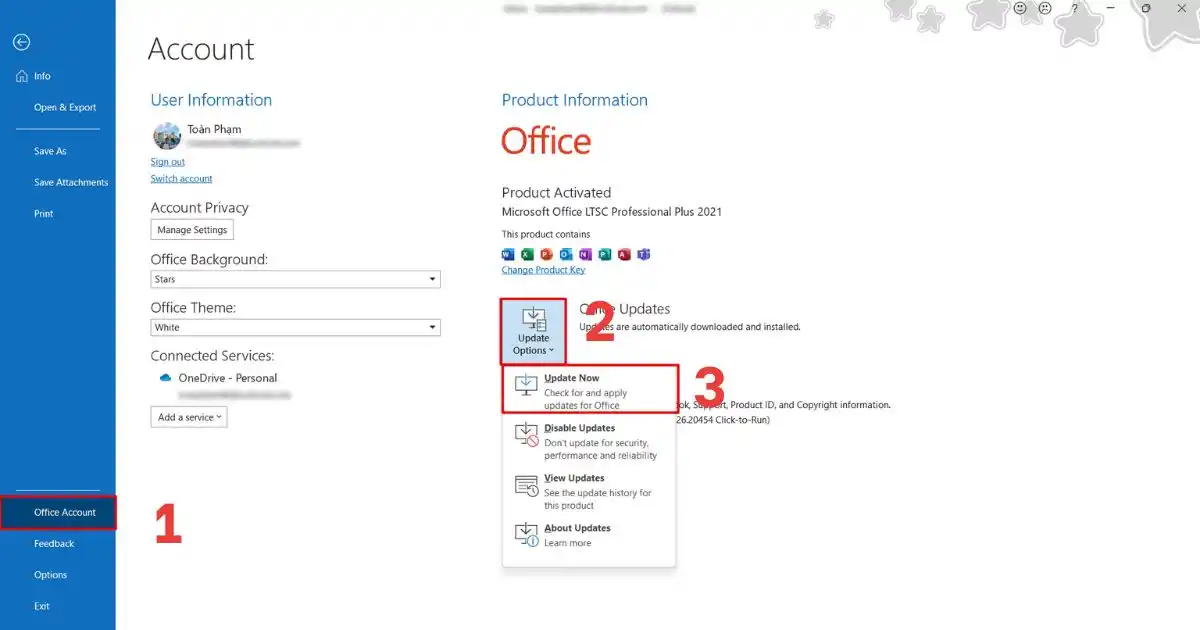Choose About Updates from the menu
The width and height of the screenshot is (1200, 630).
point(590,535)
